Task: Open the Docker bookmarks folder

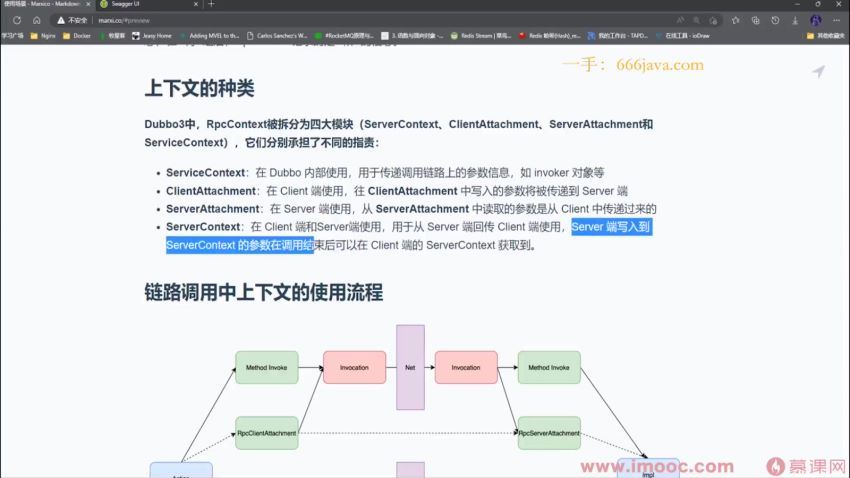Action: pyautogui.click(x=77, y=36)
